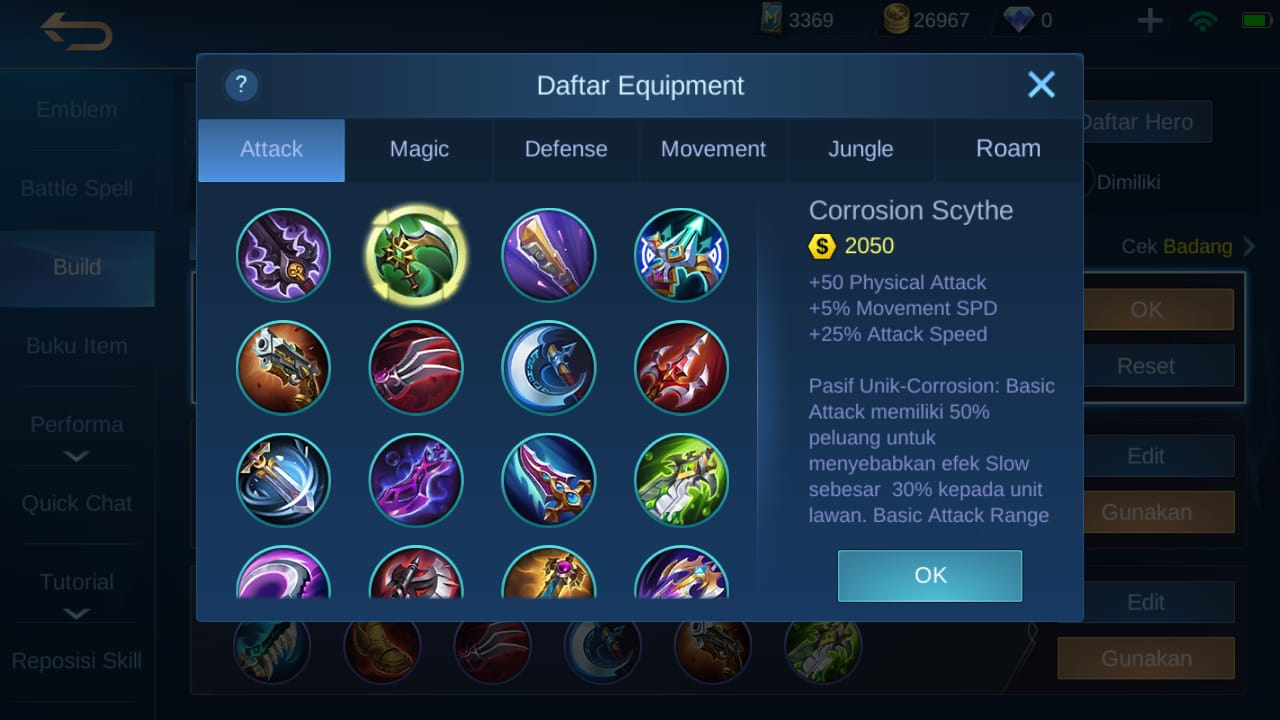Expand the Tutorial sidebar section

point(77,594)
